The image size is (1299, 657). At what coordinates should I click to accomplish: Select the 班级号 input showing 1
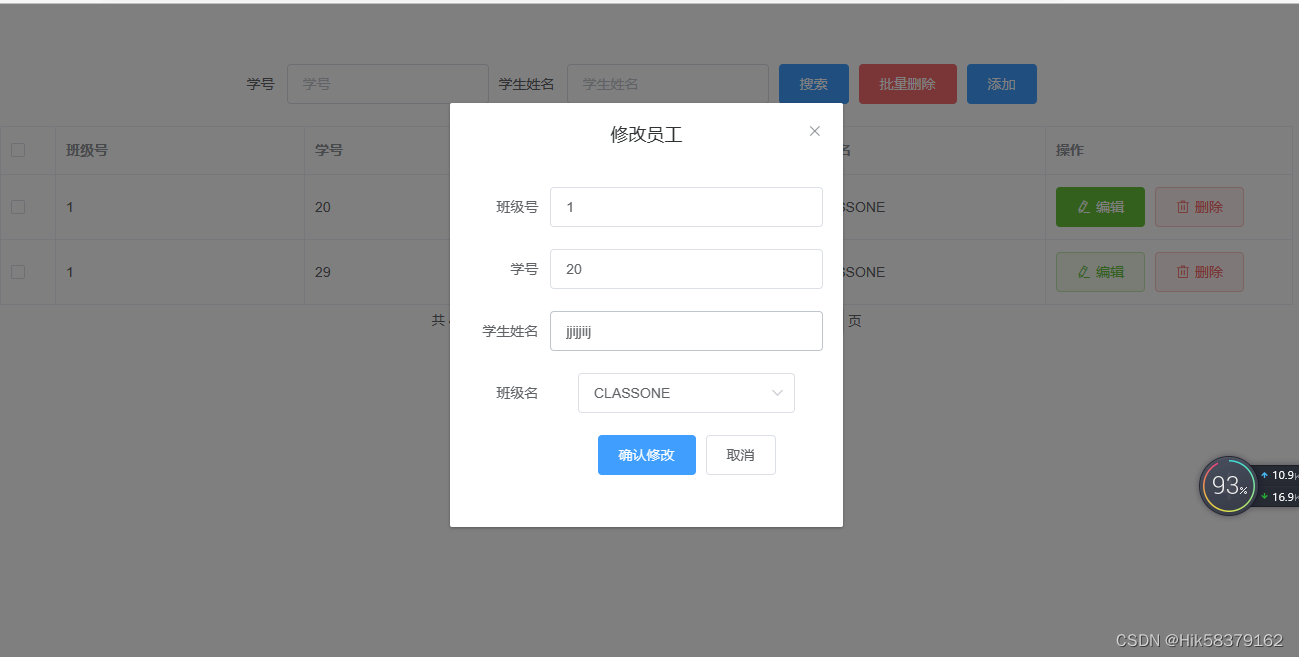[686, 207]
